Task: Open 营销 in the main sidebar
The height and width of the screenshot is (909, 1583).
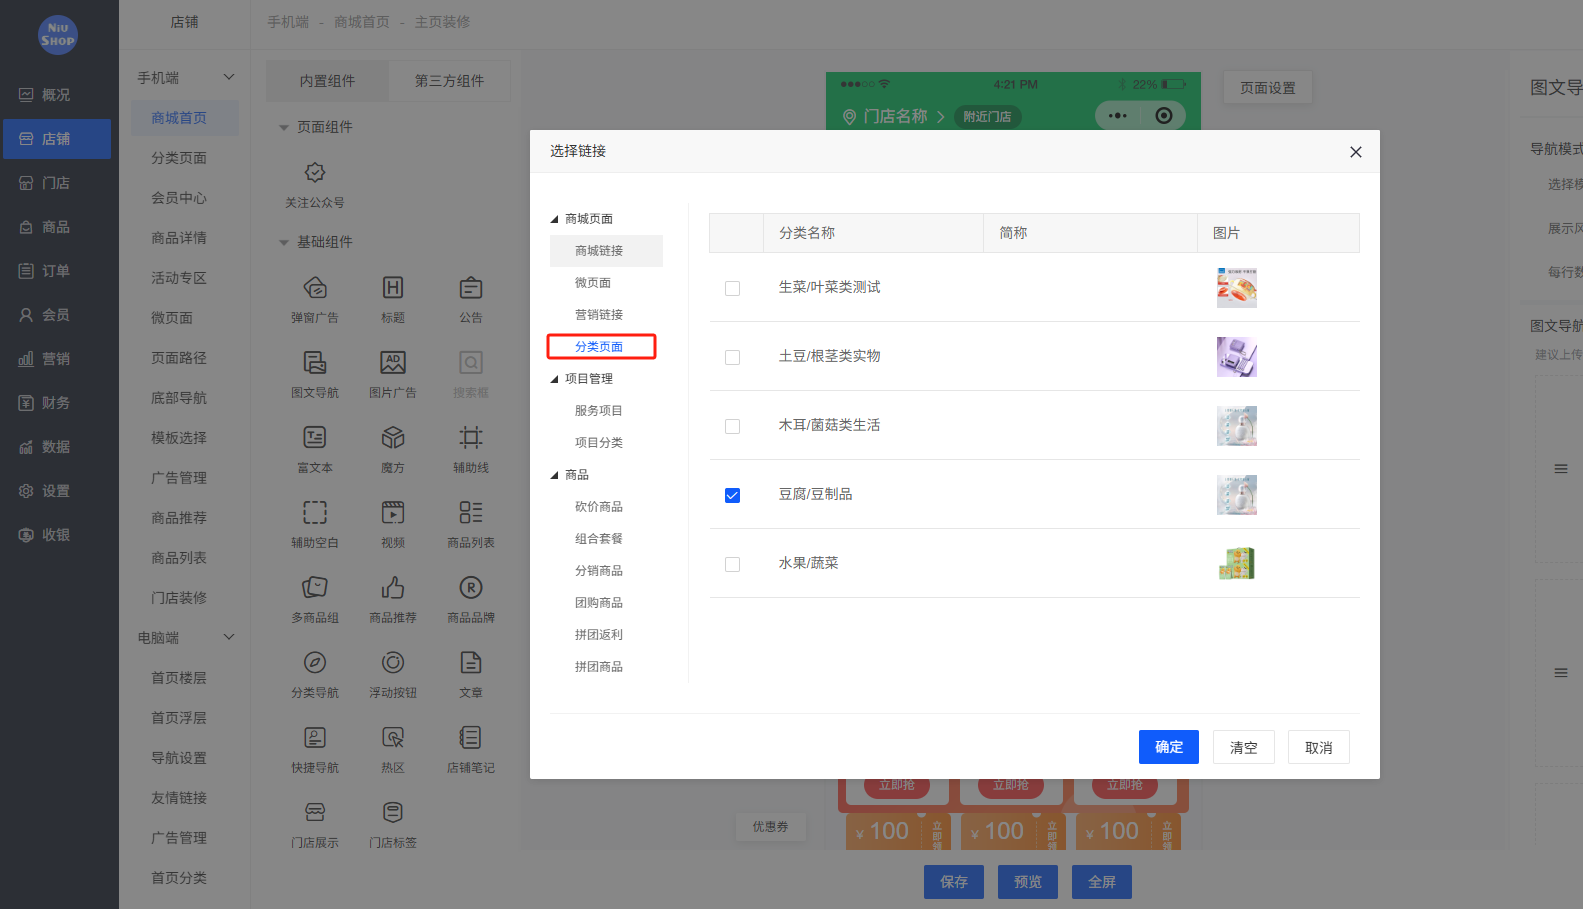Action: coord(57,359)
